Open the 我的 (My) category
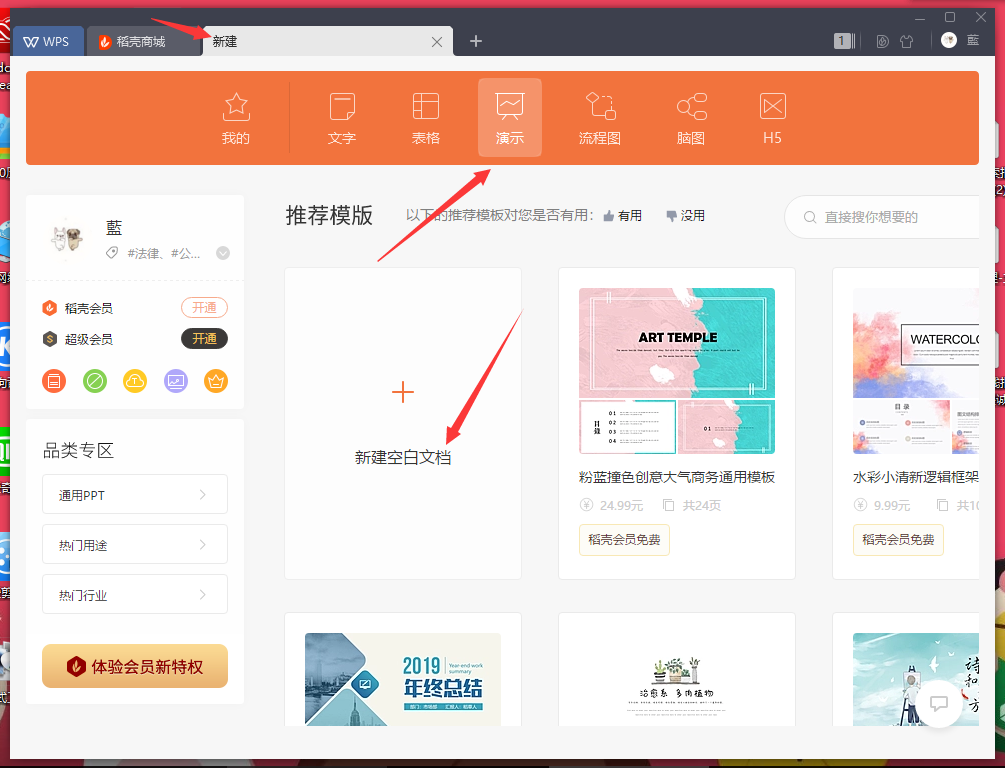This screenshot has width=1005, height=768. (236, 118)
